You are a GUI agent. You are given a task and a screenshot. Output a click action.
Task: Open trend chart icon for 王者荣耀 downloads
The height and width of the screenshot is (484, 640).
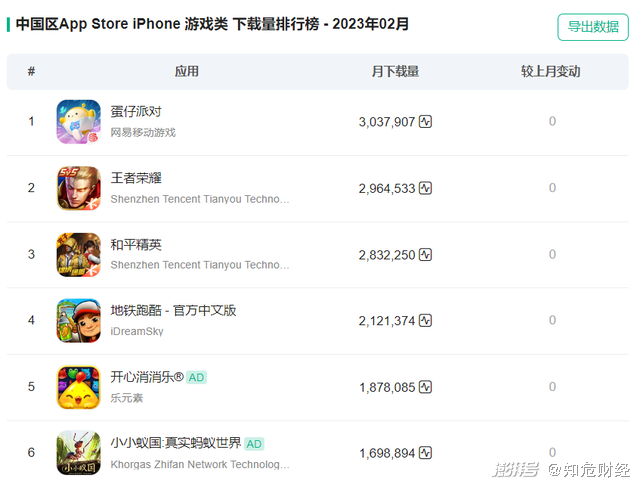425,188
